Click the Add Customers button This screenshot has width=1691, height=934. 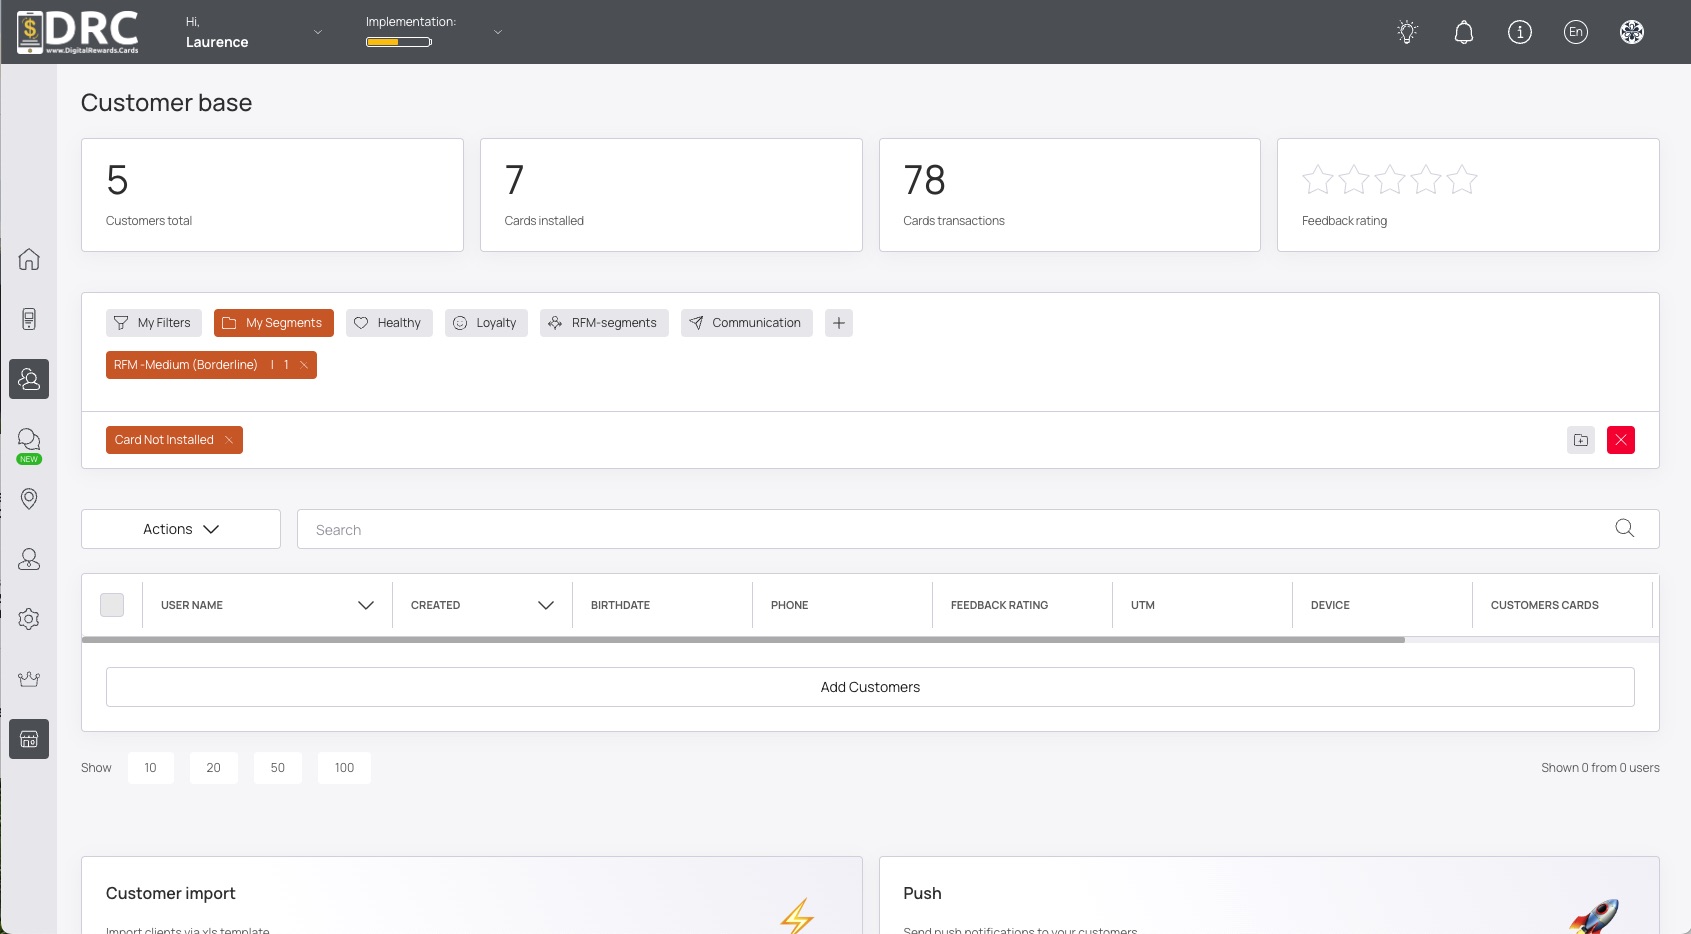(870, 687)
